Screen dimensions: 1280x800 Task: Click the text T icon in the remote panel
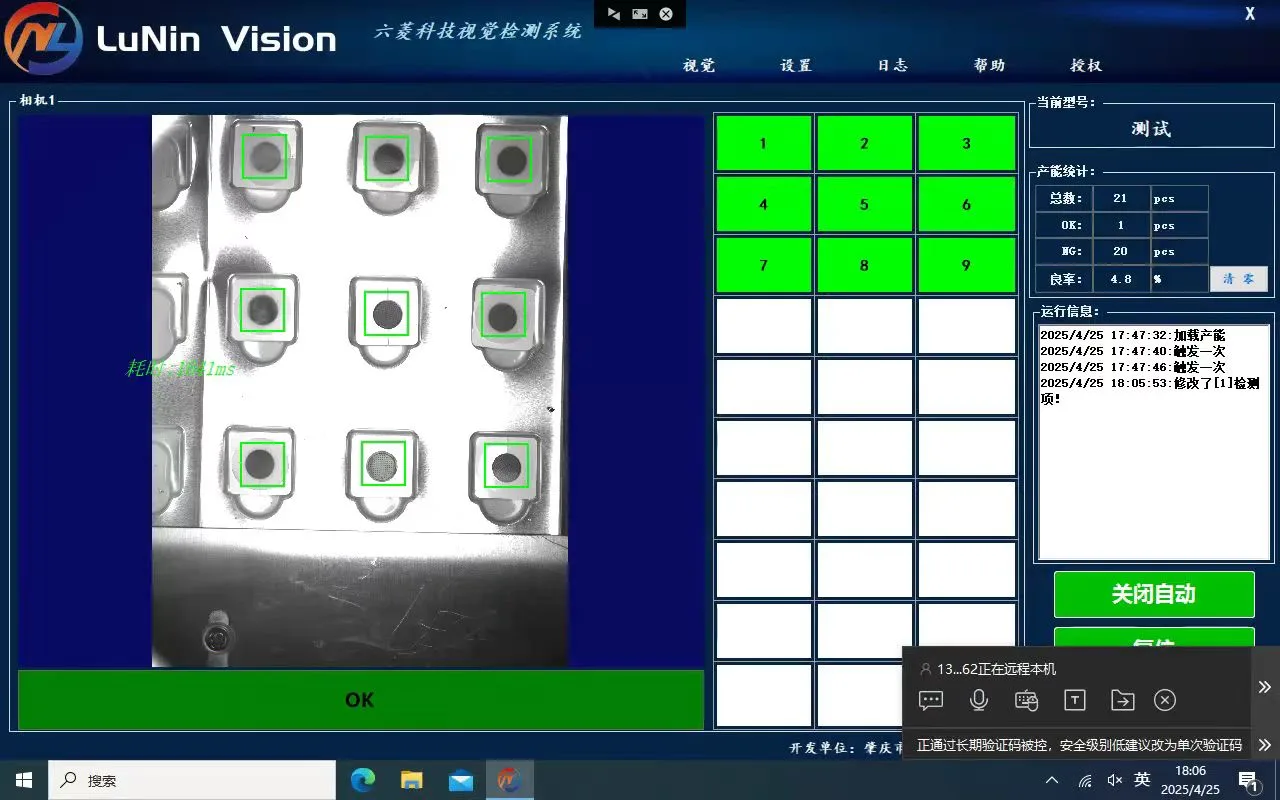click(1074, 700)
